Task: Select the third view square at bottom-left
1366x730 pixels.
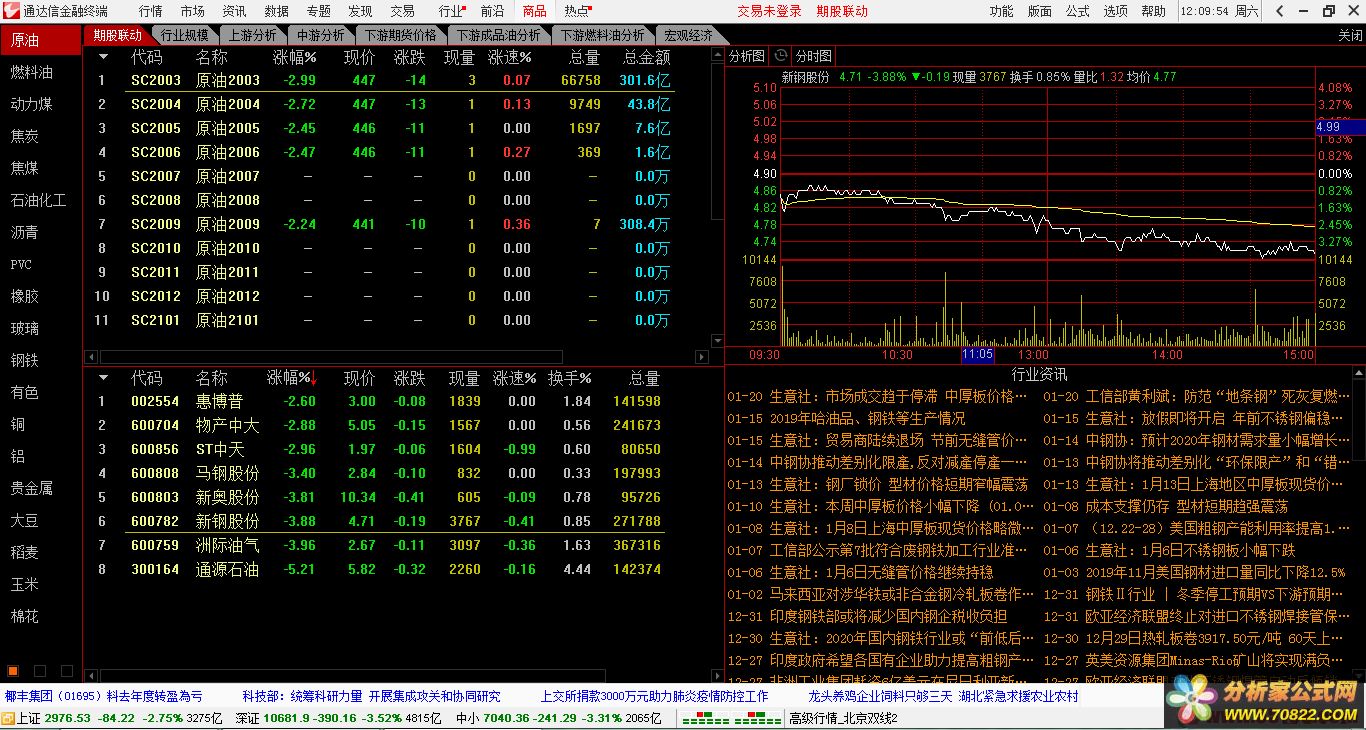Action: pyautogui.click(x=66, y=671)
